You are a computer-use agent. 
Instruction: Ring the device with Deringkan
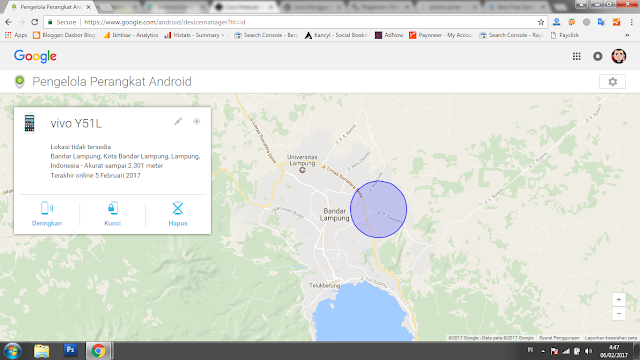tap(47, 214)
